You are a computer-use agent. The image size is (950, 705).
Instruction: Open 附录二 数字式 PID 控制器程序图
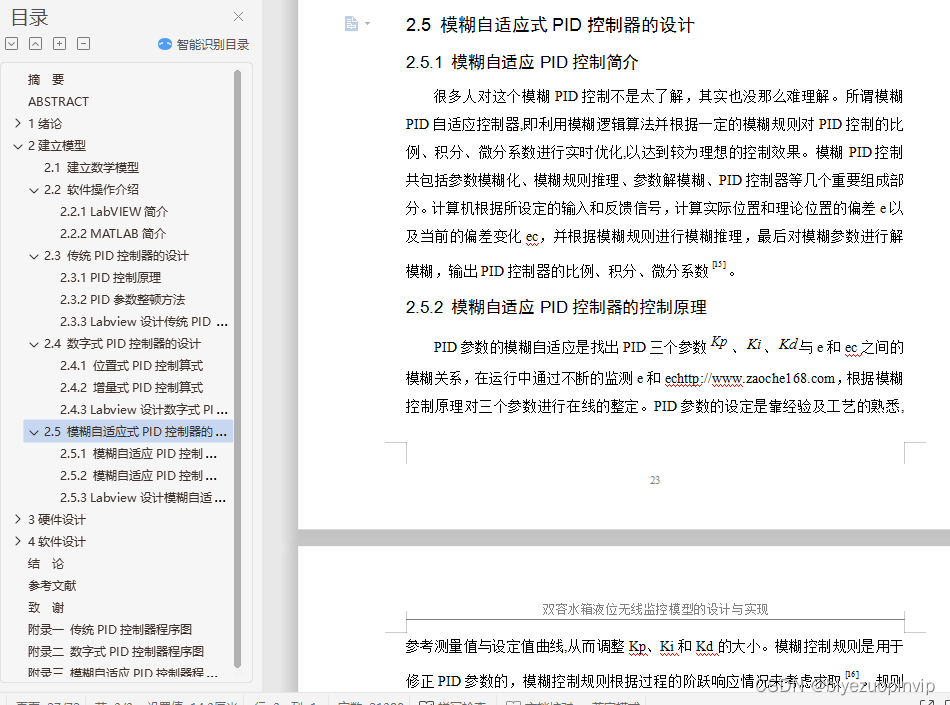click(x=116, y=651)
